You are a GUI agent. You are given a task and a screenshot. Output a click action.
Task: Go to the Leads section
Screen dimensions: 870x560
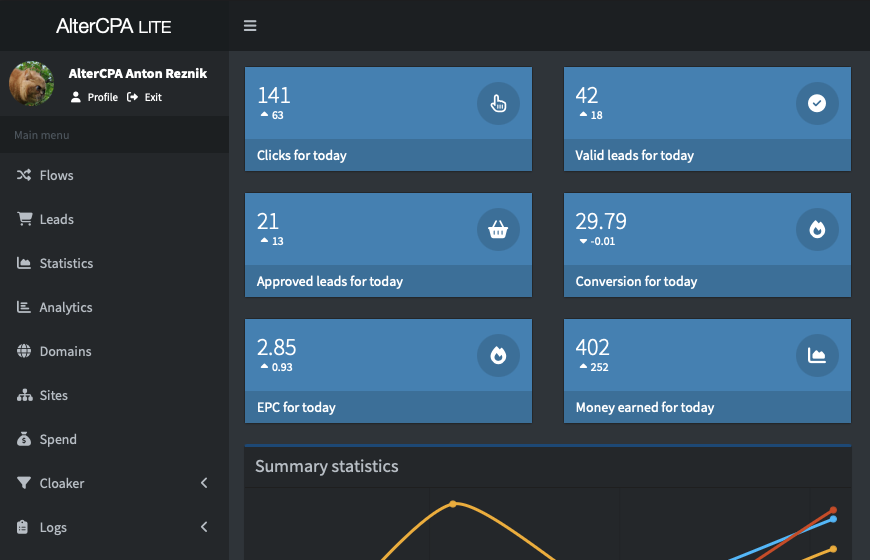pyautogui.click(x=56, y=219)
